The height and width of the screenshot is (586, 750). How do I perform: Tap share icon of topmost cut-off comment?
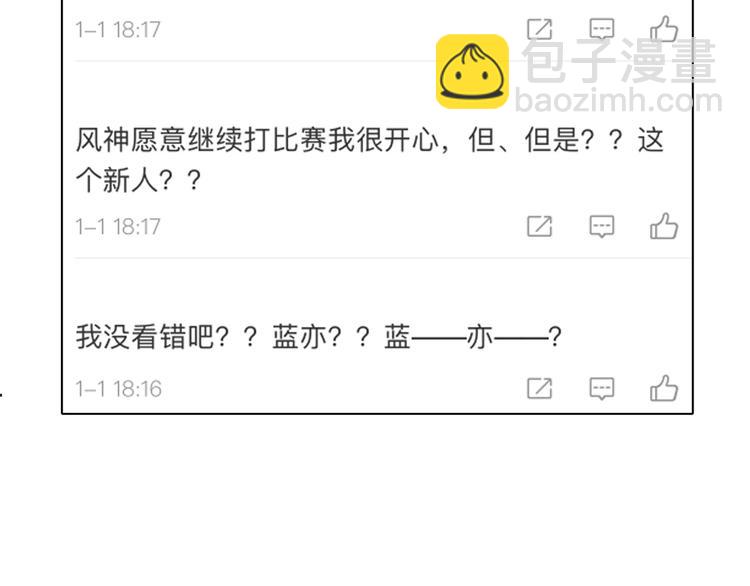click(540, 29)
